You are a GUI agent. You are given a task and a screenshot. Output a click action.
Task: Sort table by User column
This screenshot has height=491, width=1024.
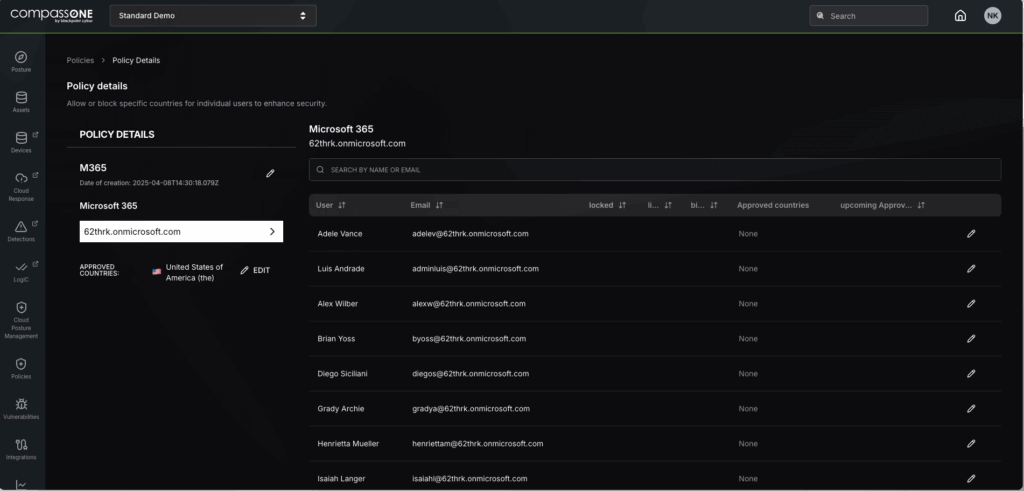[x=342, y=205]
